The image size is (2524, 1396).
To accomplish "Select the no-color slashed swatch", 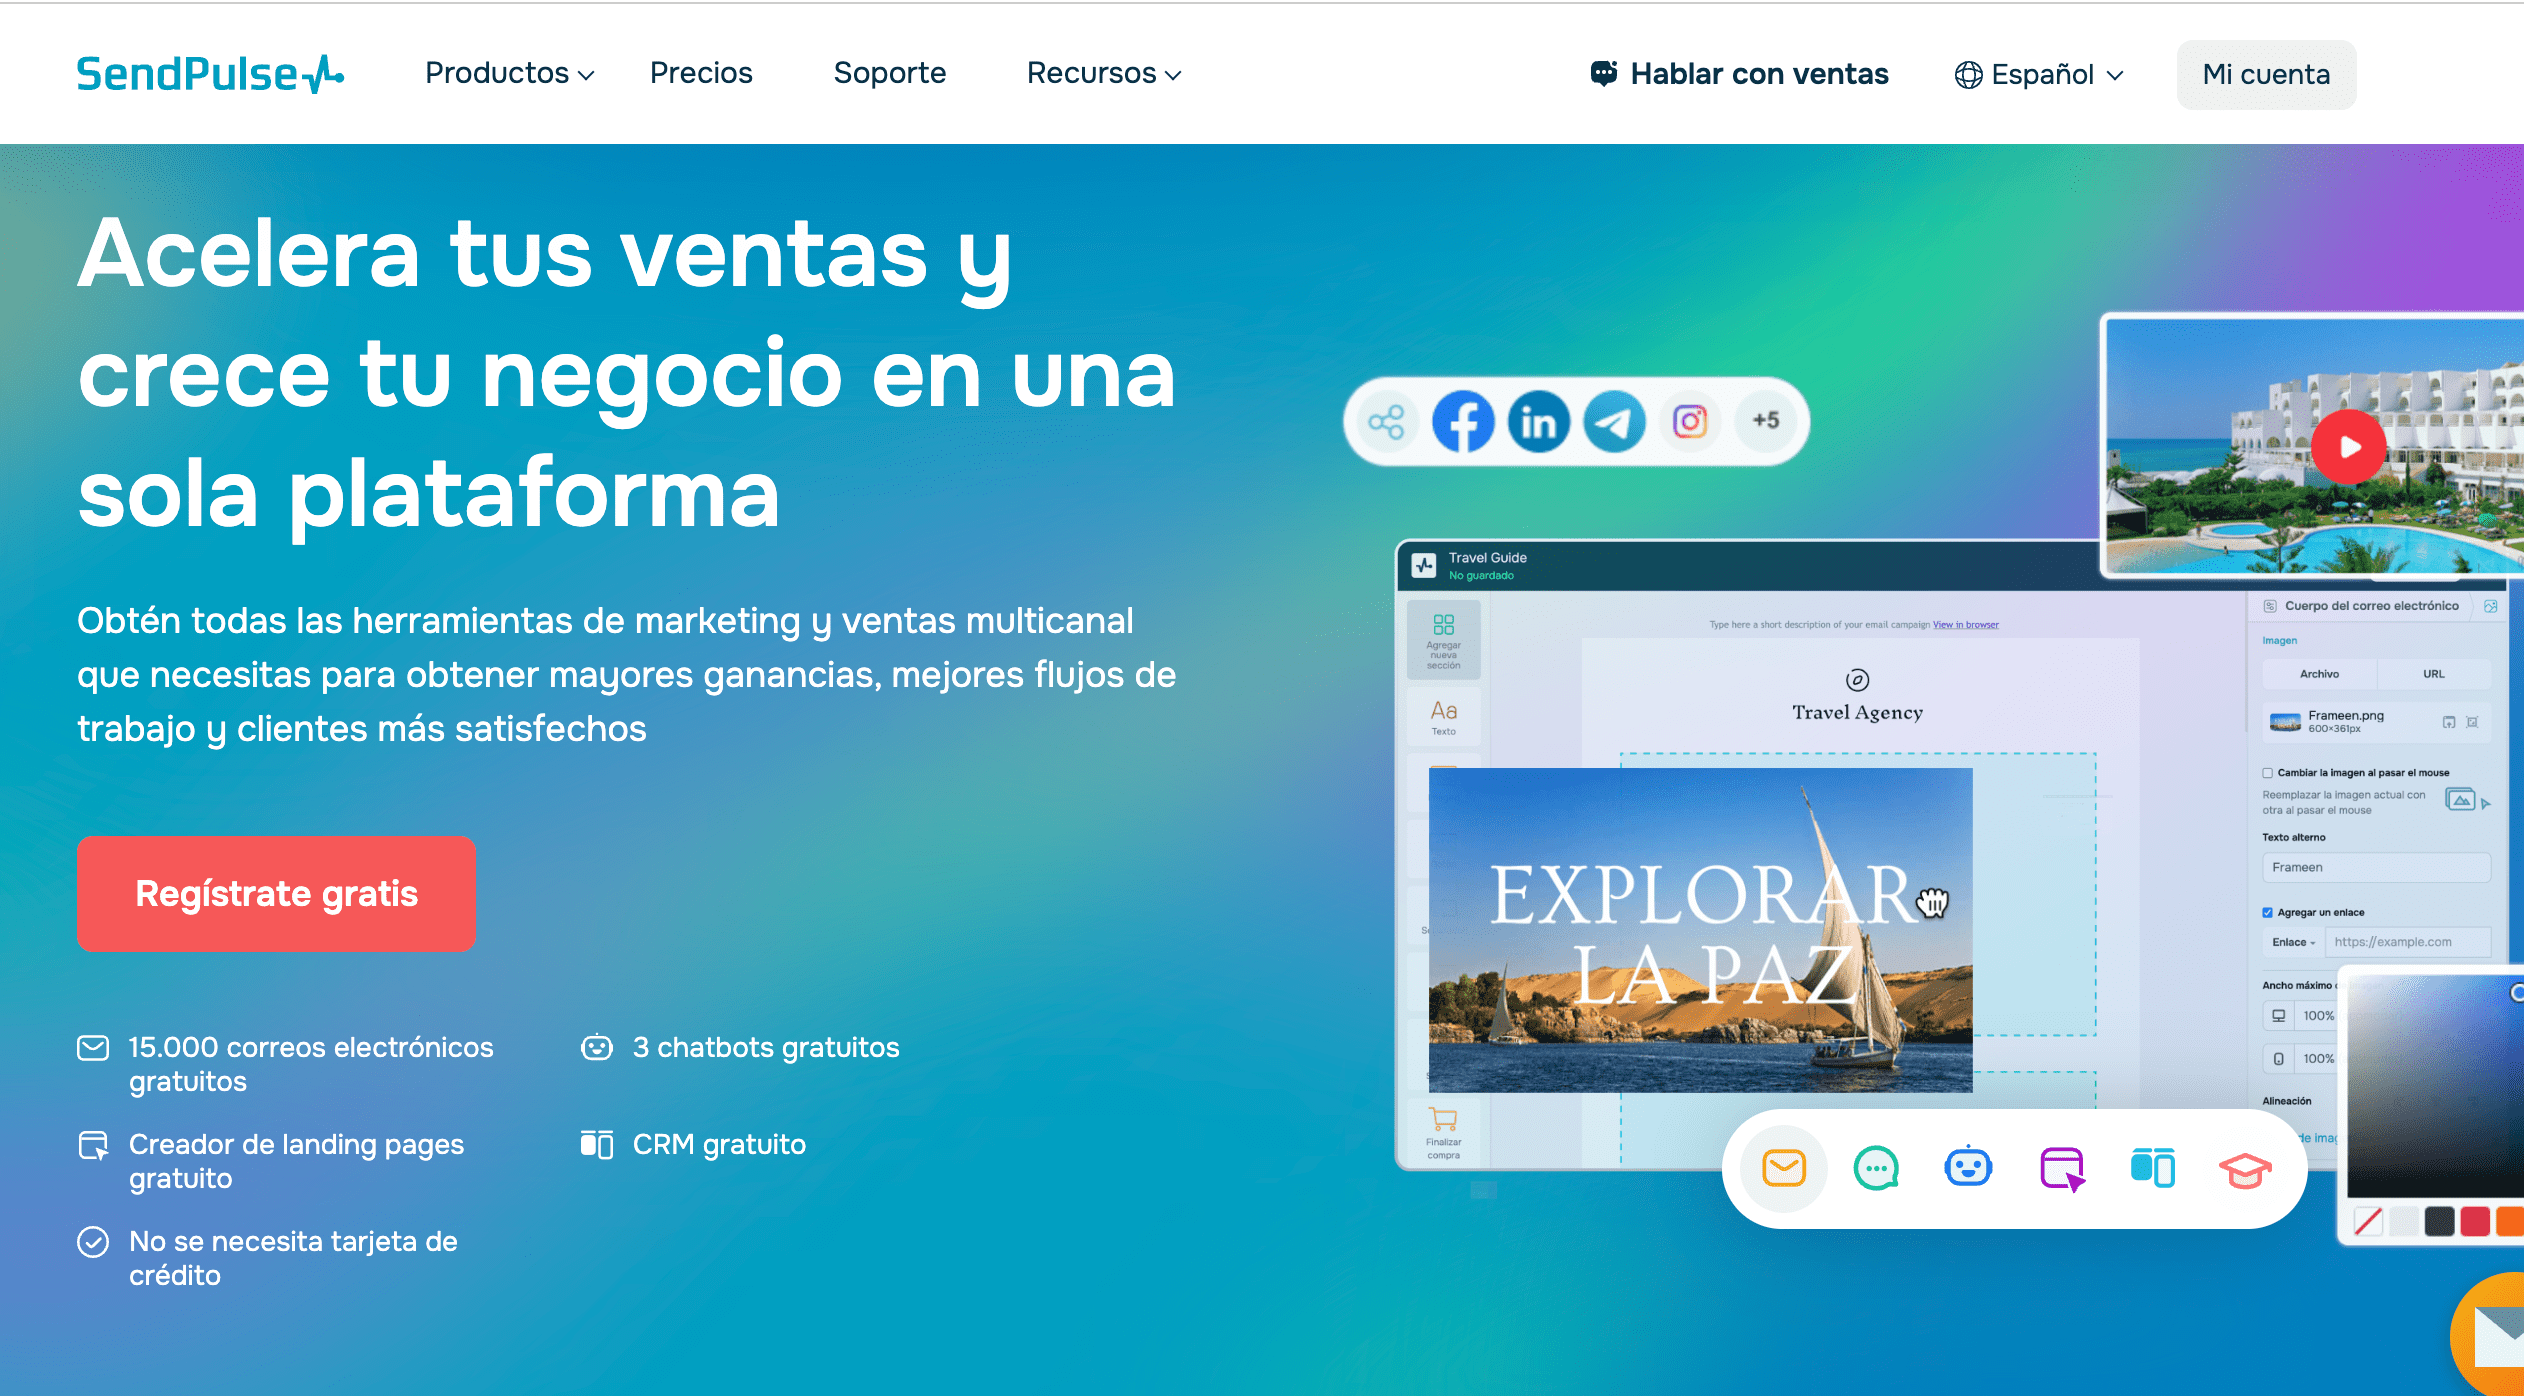I will 2368,1221.
